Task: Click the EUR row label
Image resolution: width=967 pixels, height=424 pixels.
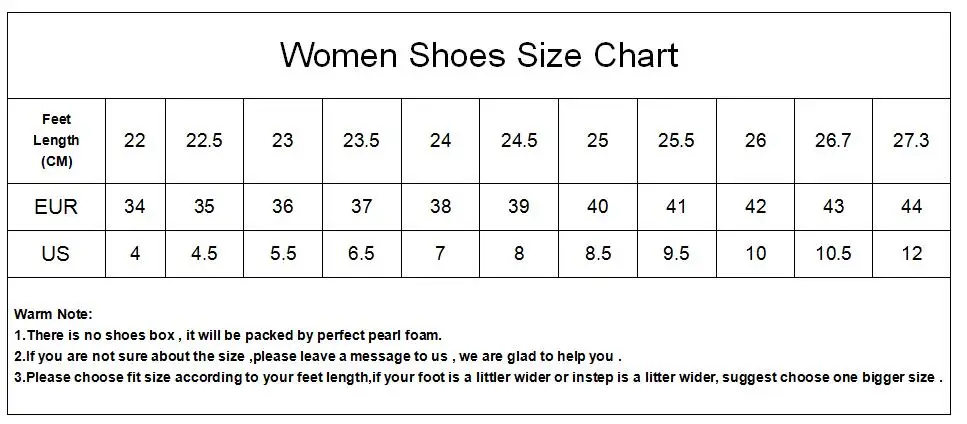Action: (x=56, y=206)
